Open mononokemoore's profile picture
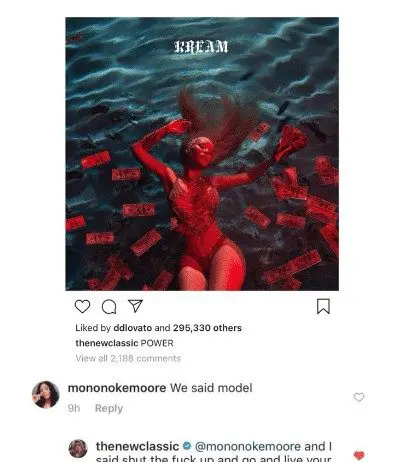The width and height of the screenshot is (407, 462). pos(46,394)
